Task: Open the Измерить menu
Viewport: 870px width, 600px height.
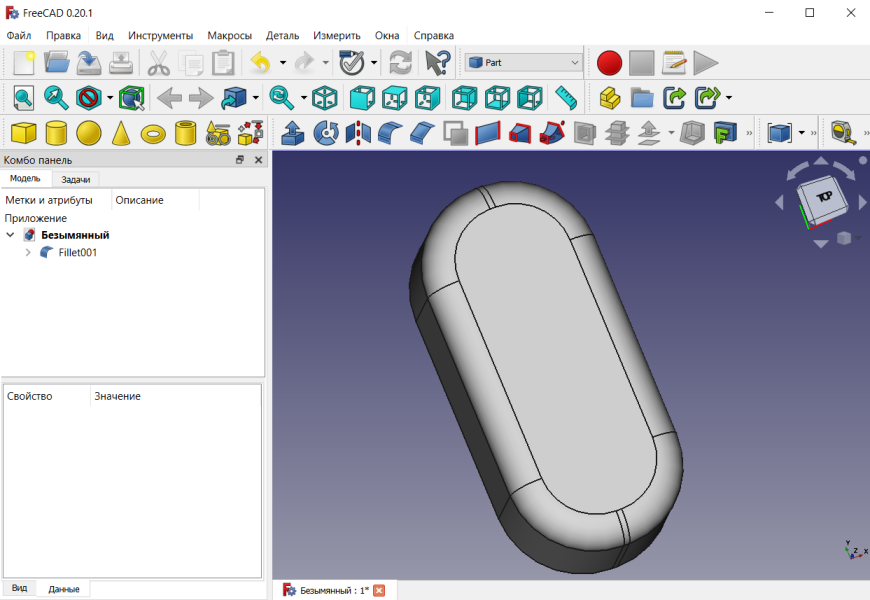Action: point(336,36)
